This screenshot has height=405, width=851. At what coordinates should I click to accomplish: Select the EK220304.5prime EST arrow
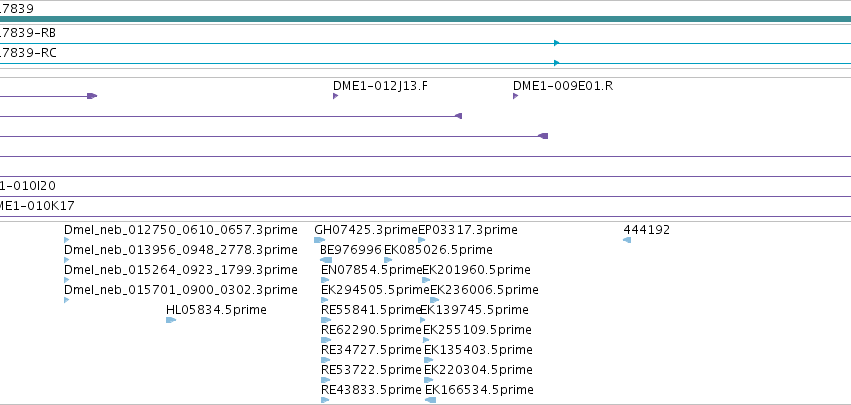coord(429,380)
